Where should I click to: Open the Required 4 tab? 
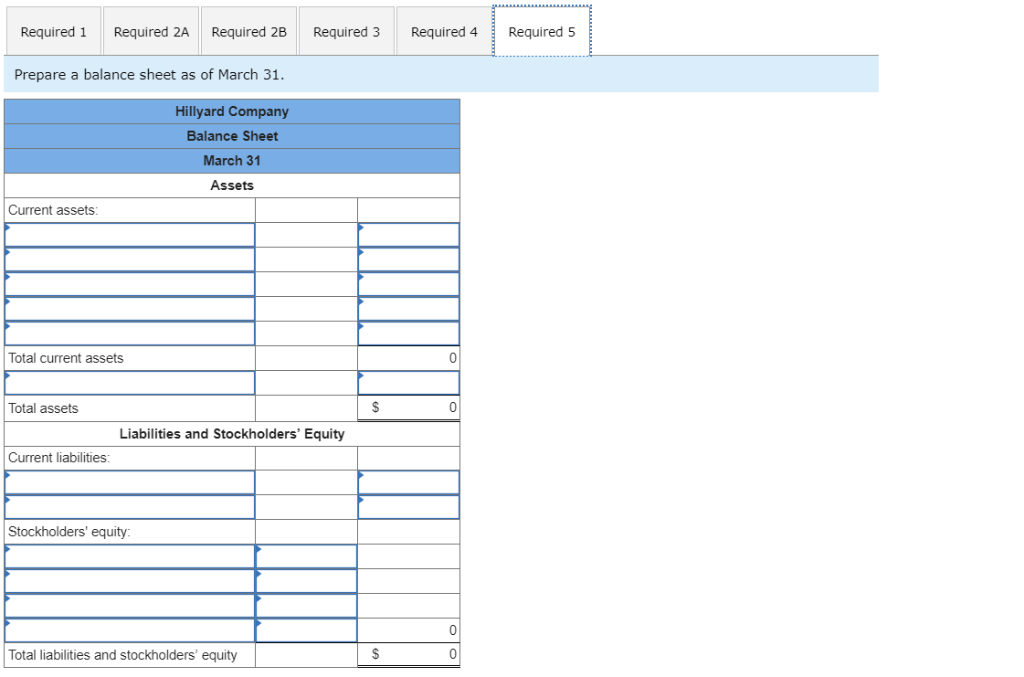click(443, 31)
